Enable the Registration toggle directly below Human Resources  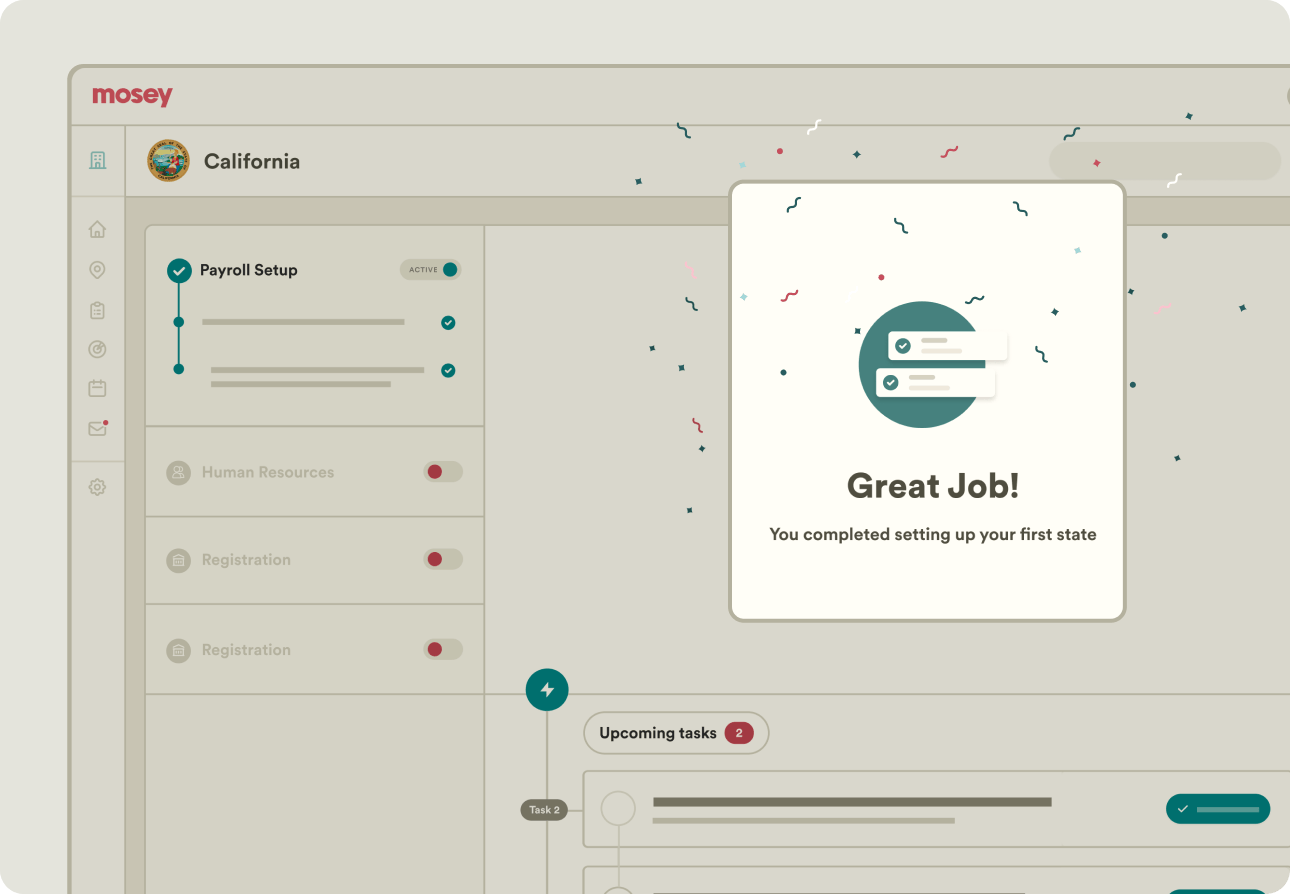tap(442, 559)
